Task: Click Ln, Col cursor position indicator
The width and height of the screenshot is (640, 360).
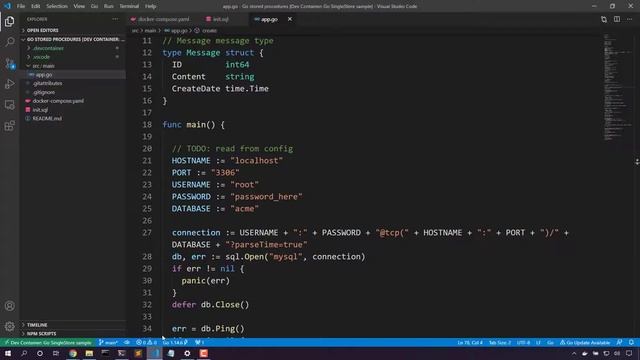Action: 470,342
